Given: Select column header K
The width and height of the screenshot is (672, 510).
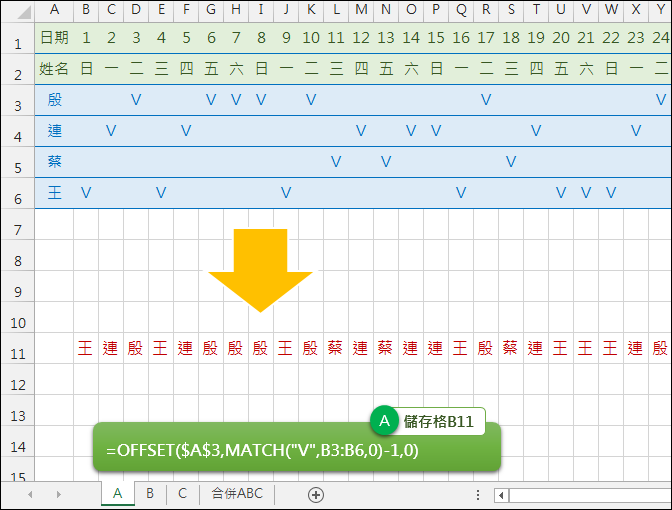Looking at the screenshot, I should pos(311,10).
